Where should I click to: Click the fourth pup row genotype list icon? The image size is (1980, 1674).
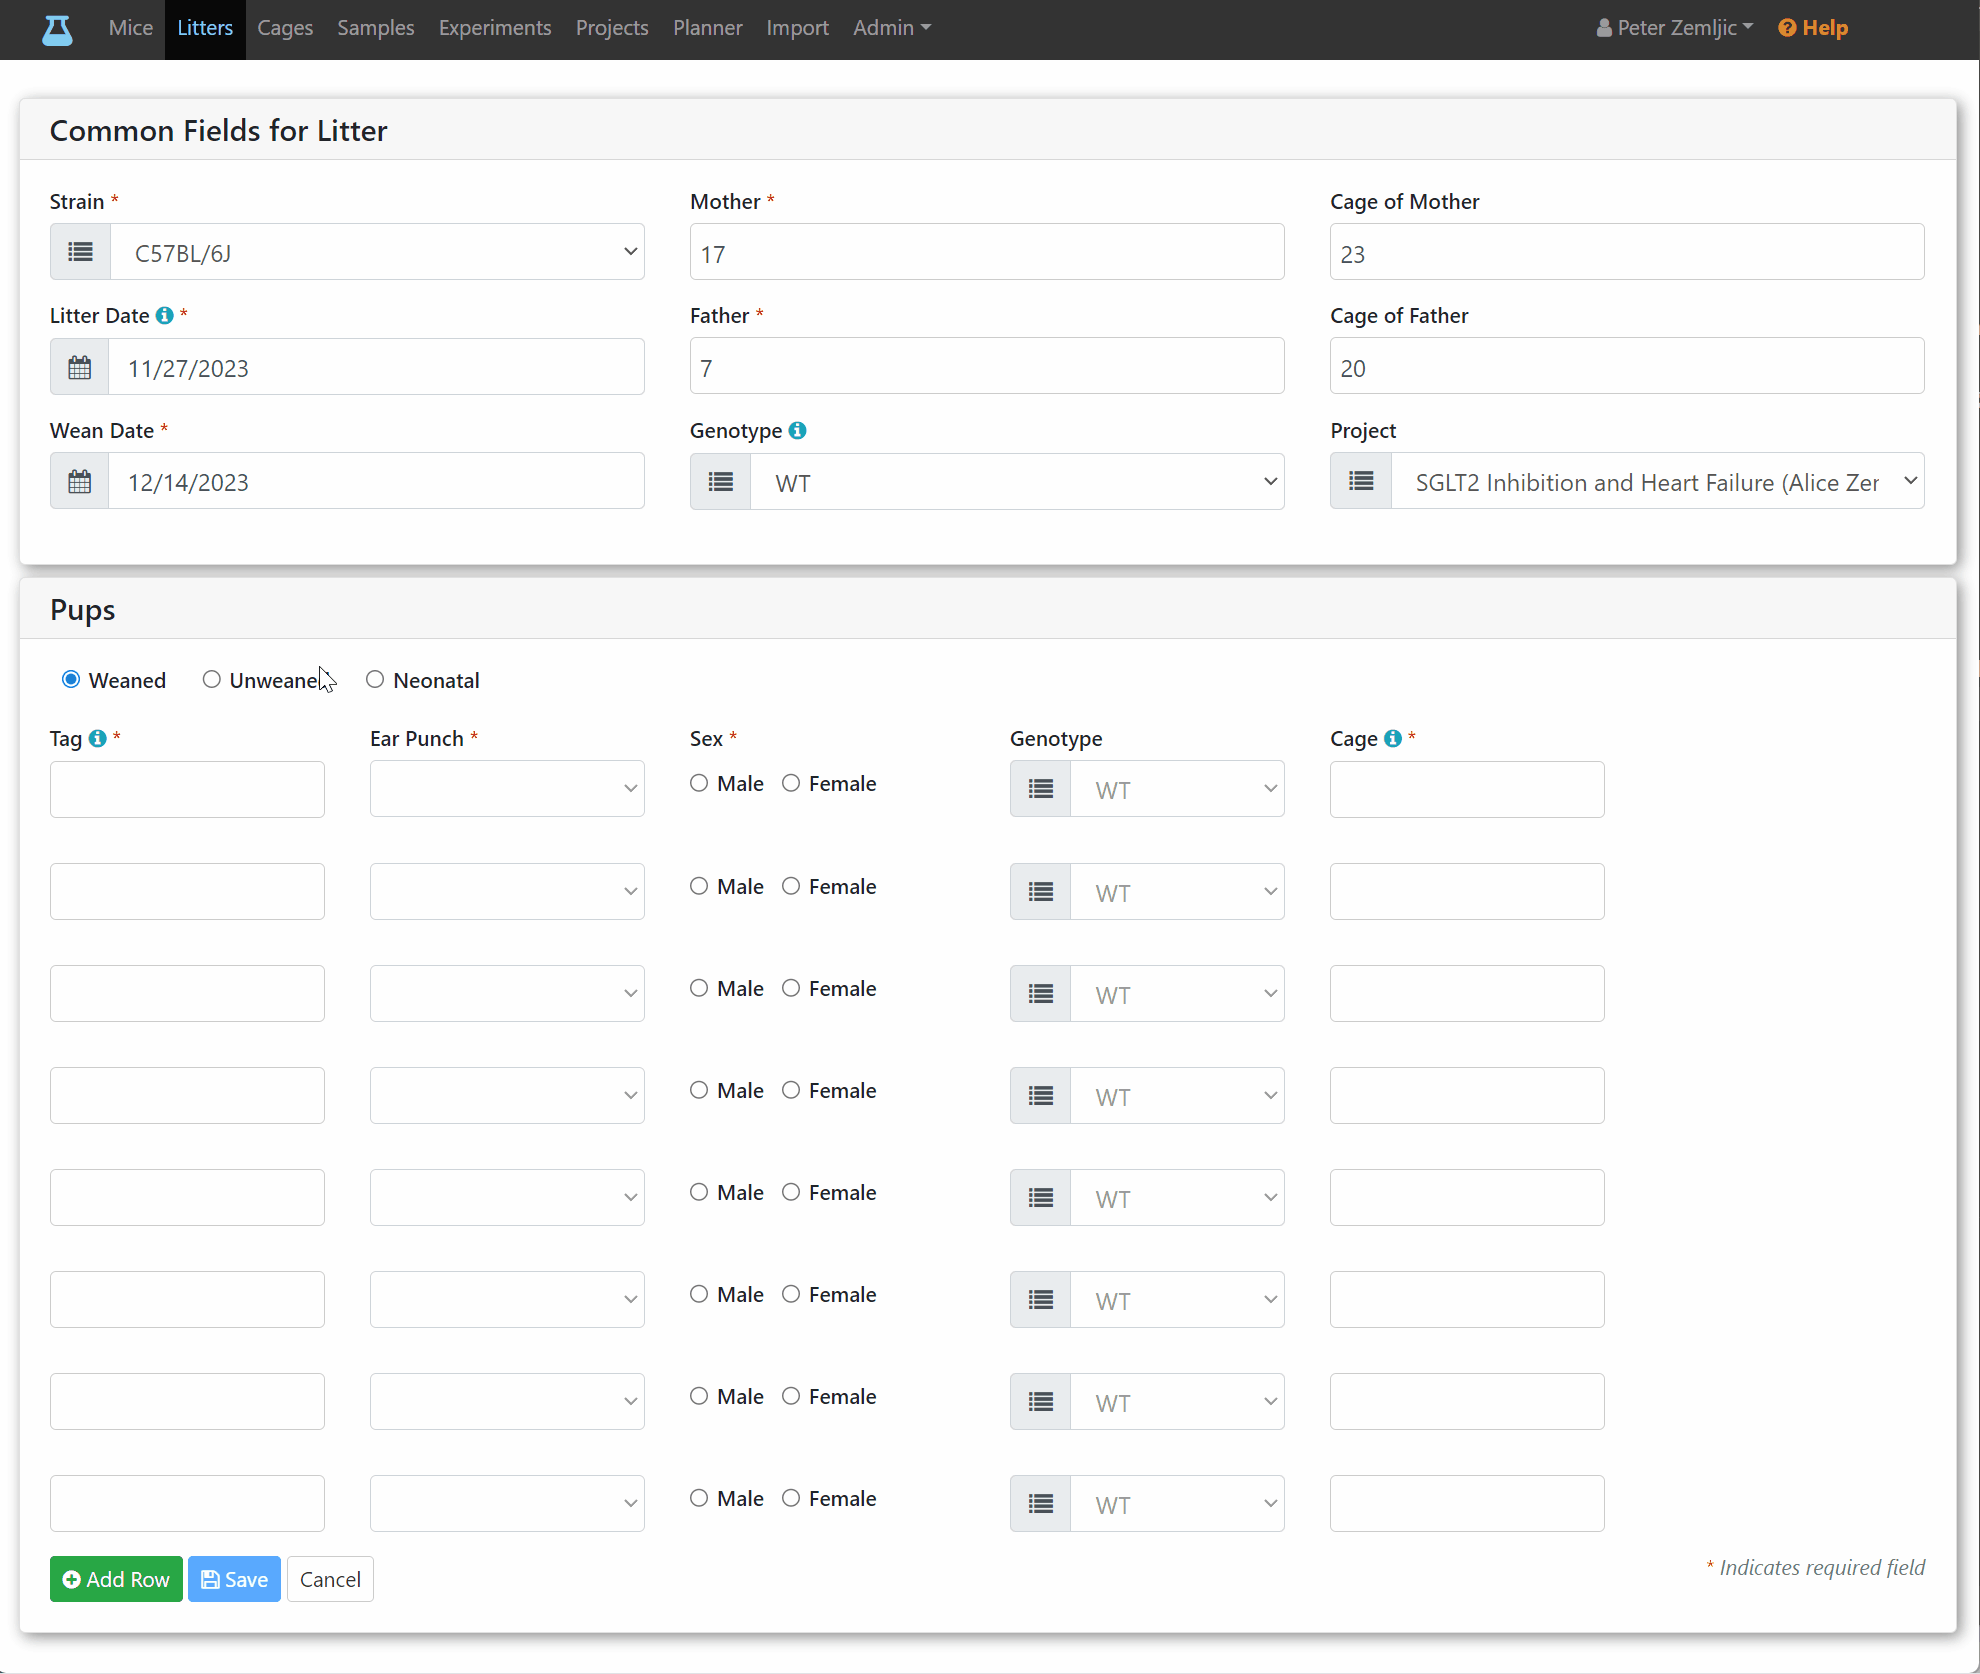(x=1041, y=1096)
